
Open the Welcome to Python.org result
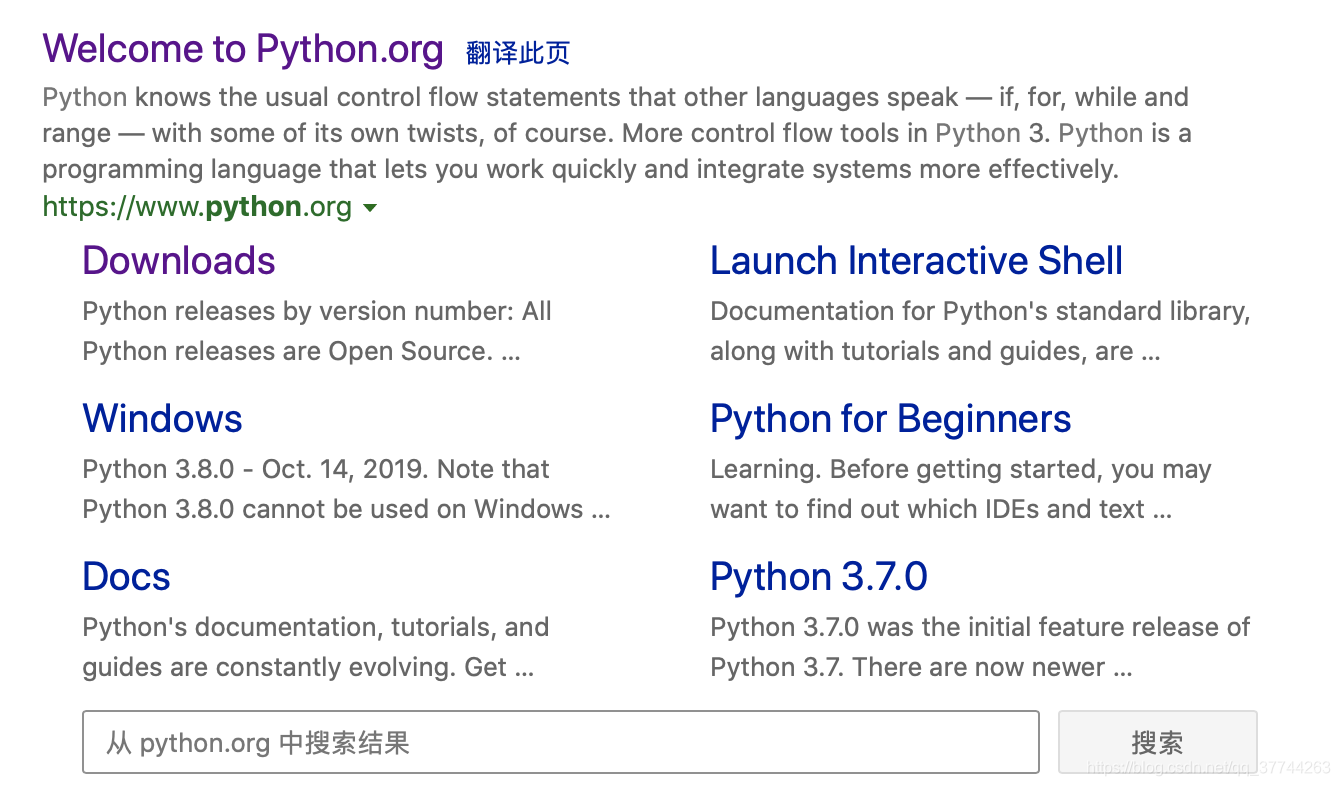(243, 49)
